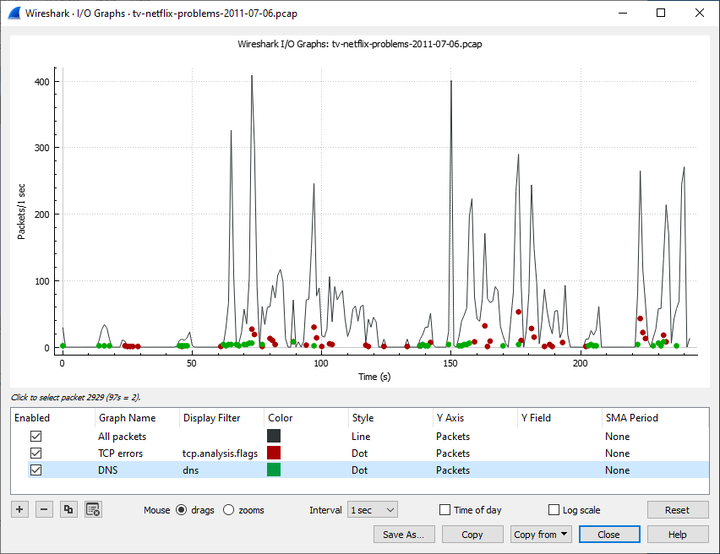Duplicate the selected graph using the copy icon
Viewport: 720px width, 554px height.
coord(68,509)
